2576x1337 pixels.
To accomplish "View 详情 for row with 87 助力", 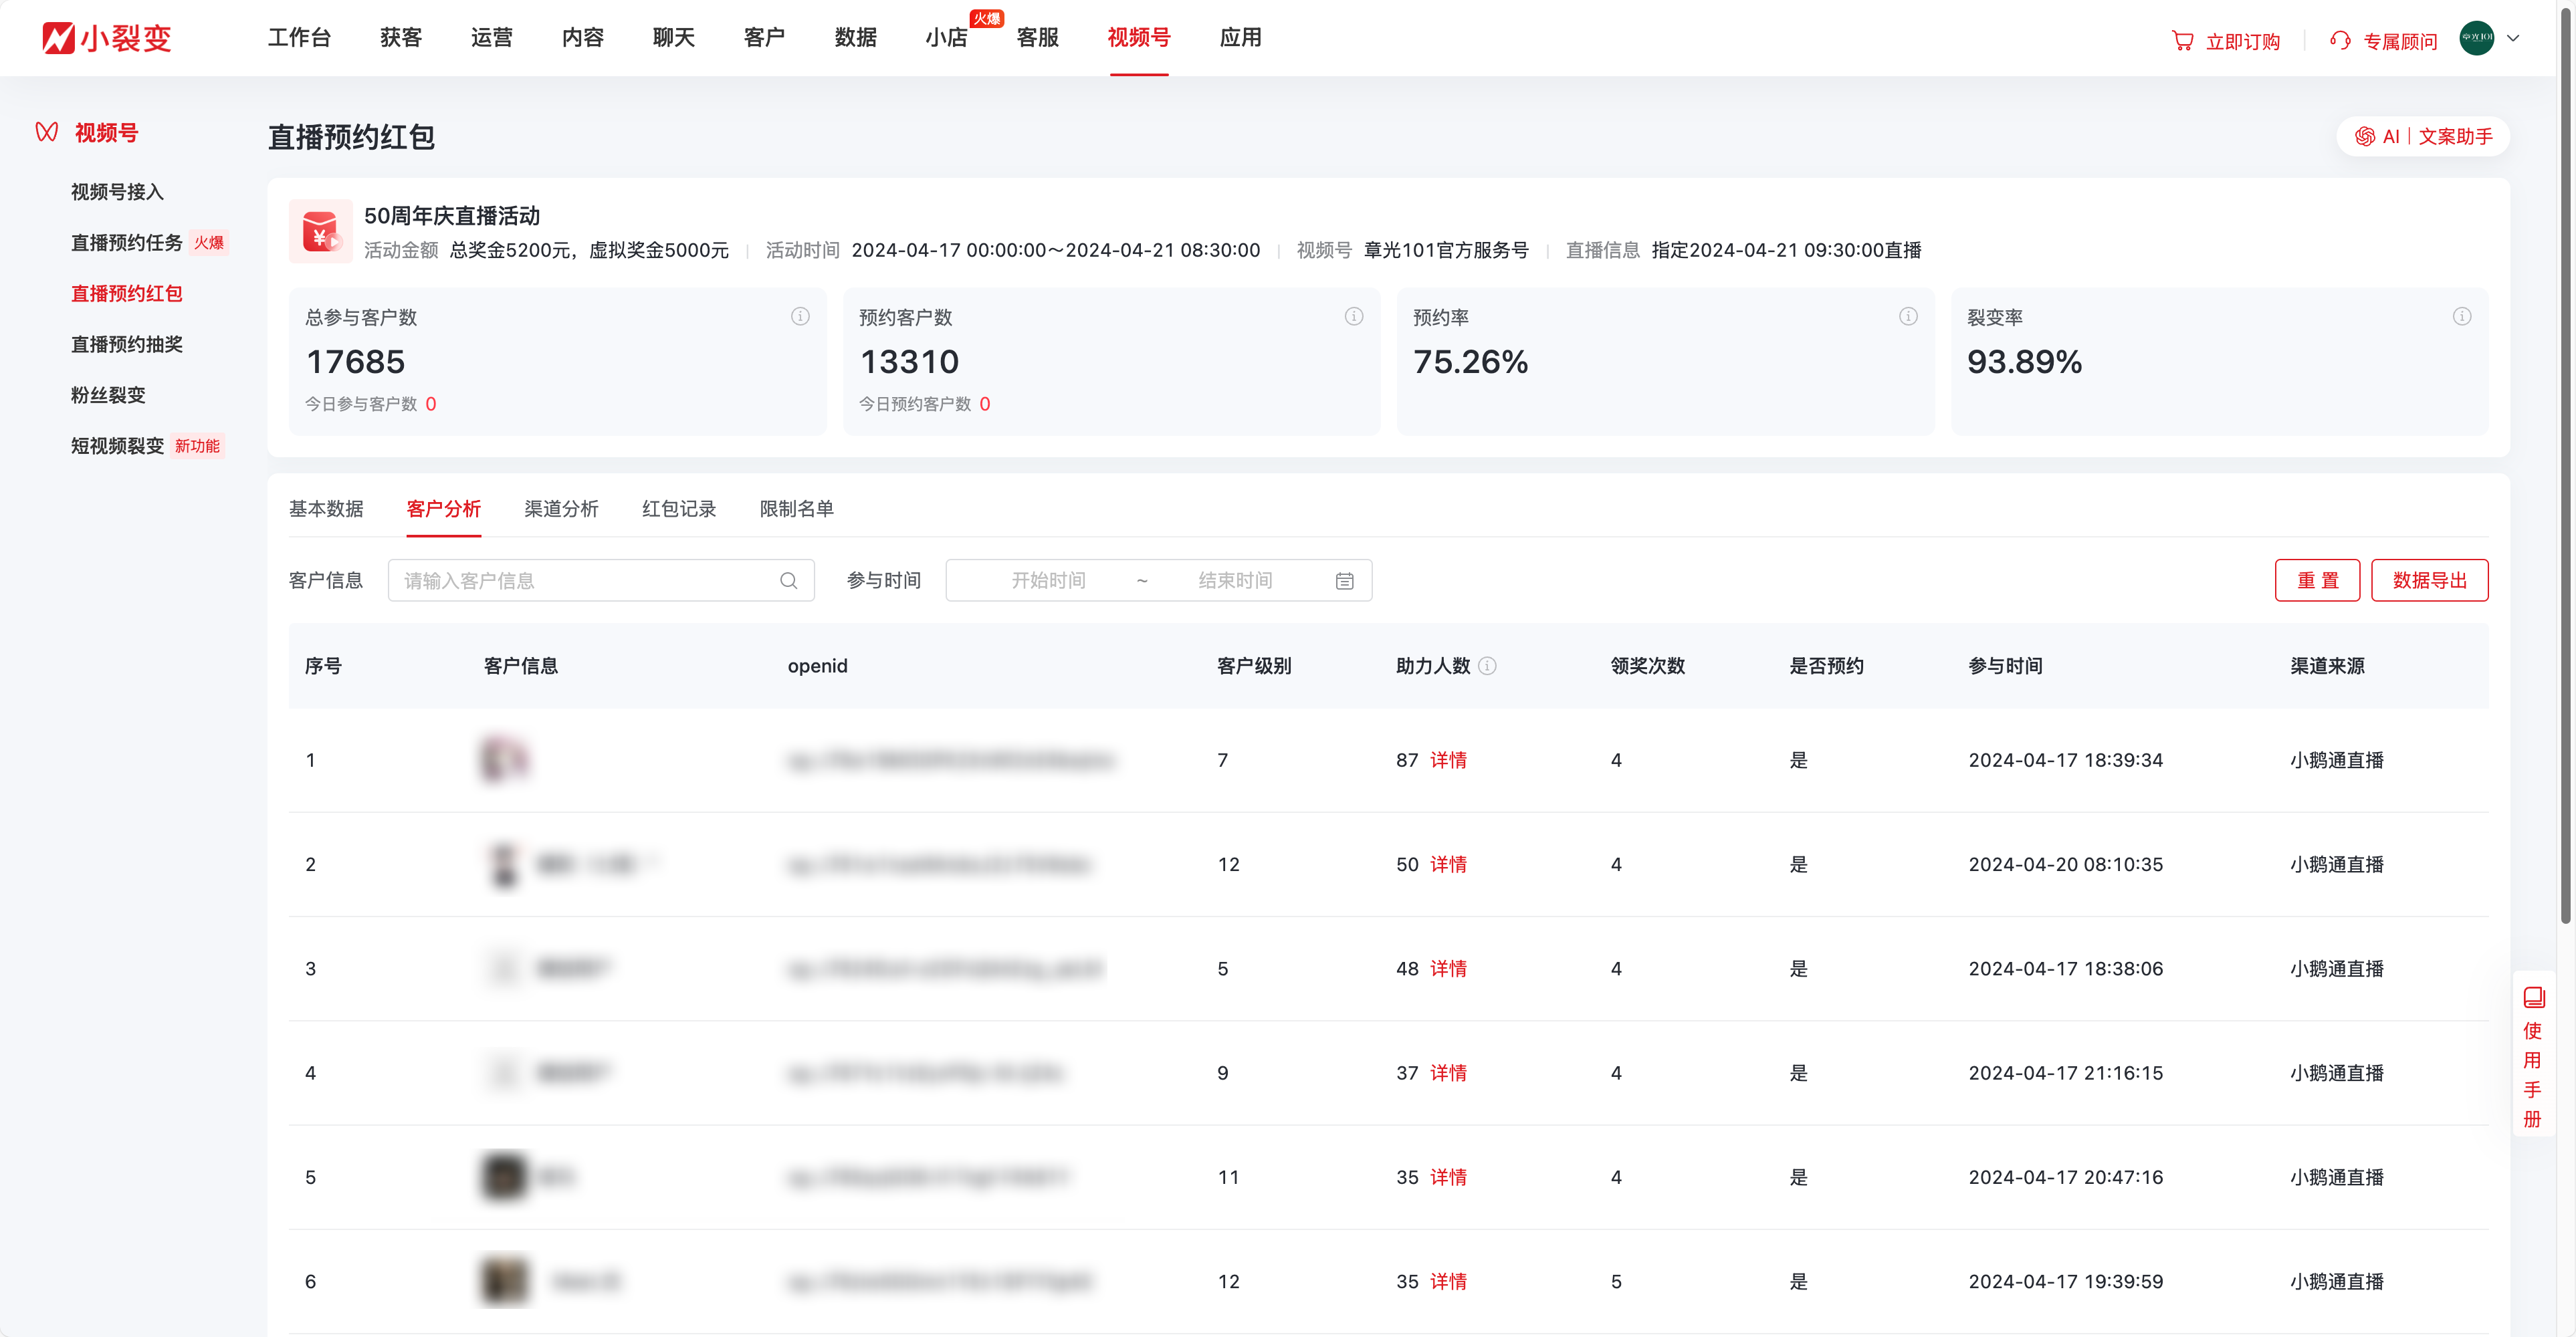I will 1448,760.
